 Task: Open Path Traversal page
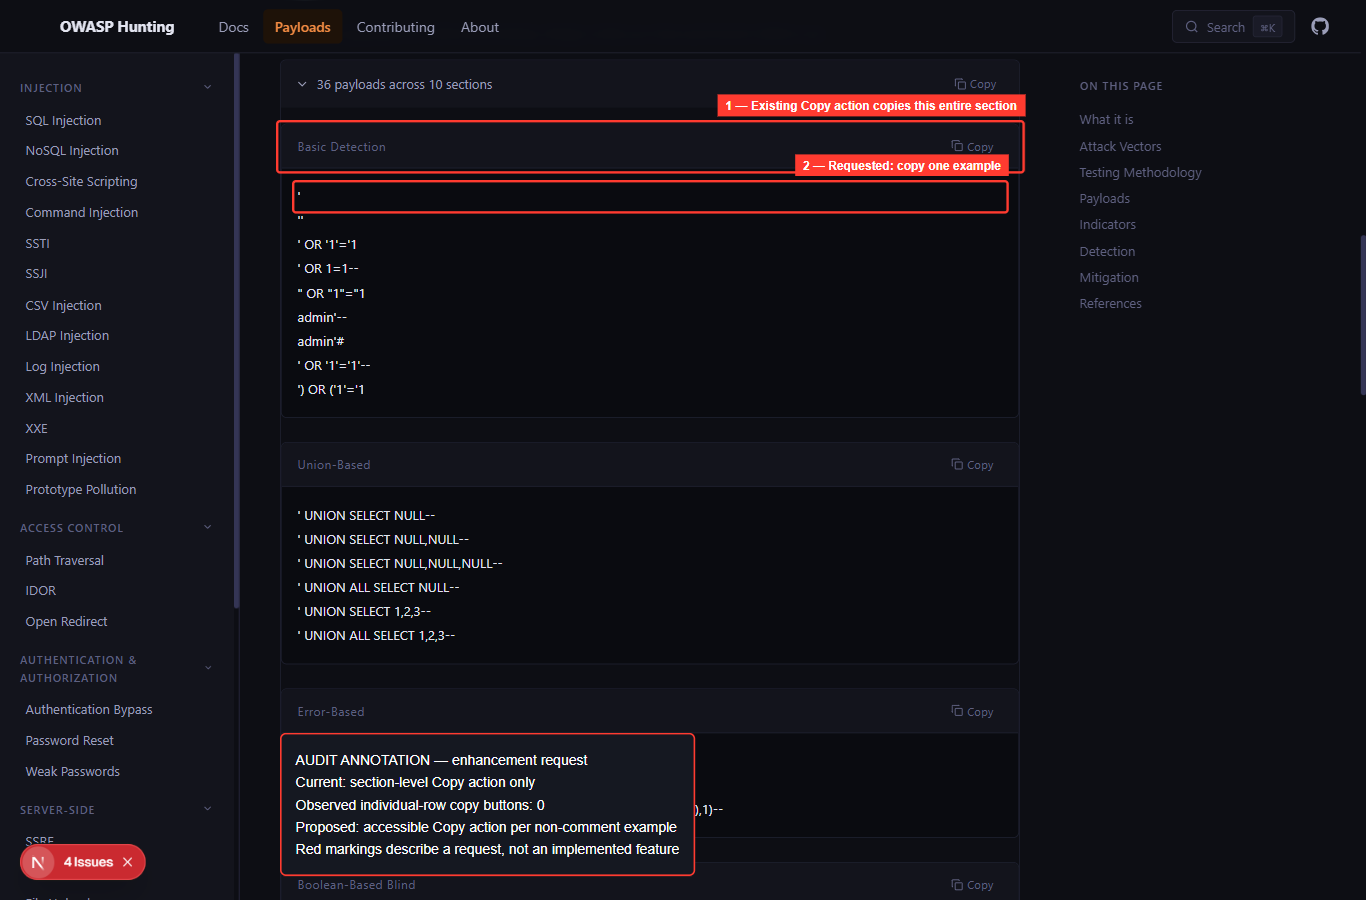click(x=65, y=560)
